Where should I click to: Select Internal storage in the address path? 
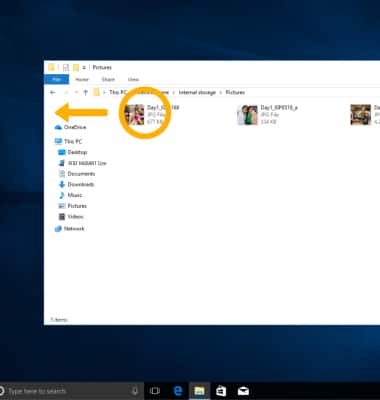[x=197, y=92]
